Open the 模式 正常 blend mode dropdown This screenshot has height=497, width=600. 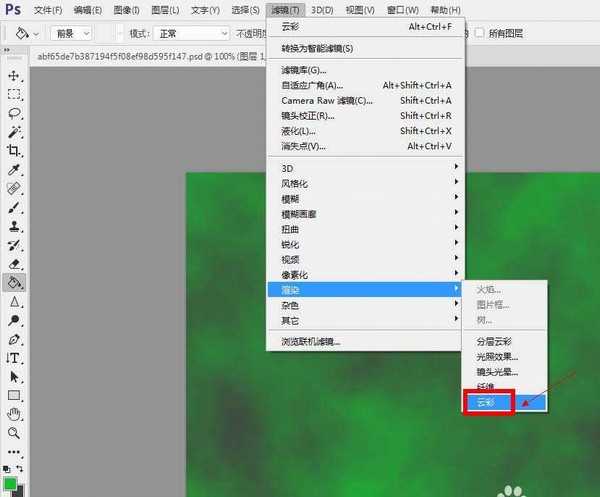(191, 34)
